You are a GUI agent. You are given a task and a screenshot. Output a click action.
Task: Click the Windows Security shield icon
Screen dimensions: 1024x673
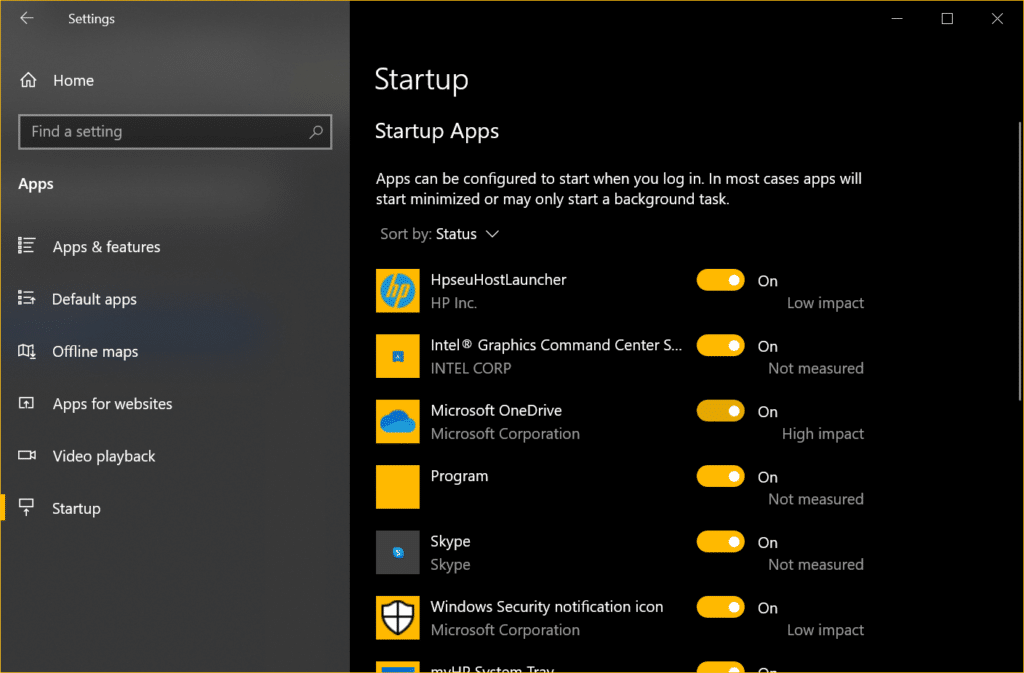[x=398, y=618]
